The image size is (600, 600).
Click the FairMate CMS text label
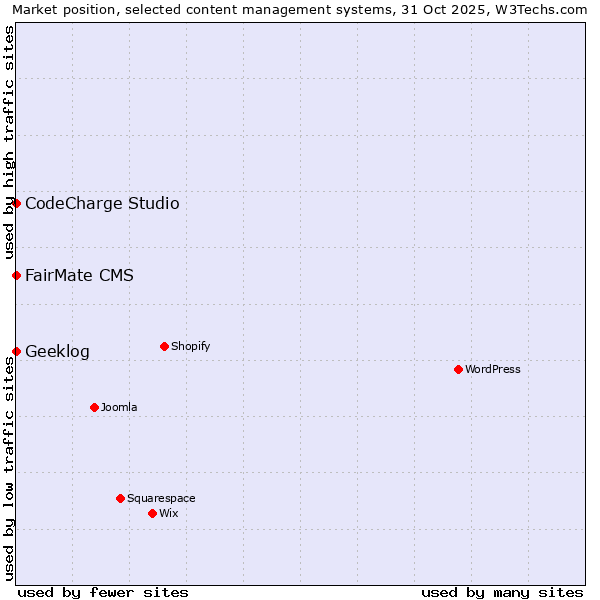79,276
